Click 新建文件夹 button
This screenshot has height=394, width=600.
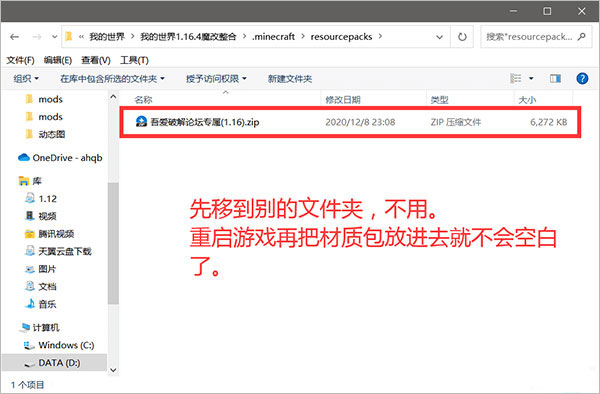pos(290,79)
